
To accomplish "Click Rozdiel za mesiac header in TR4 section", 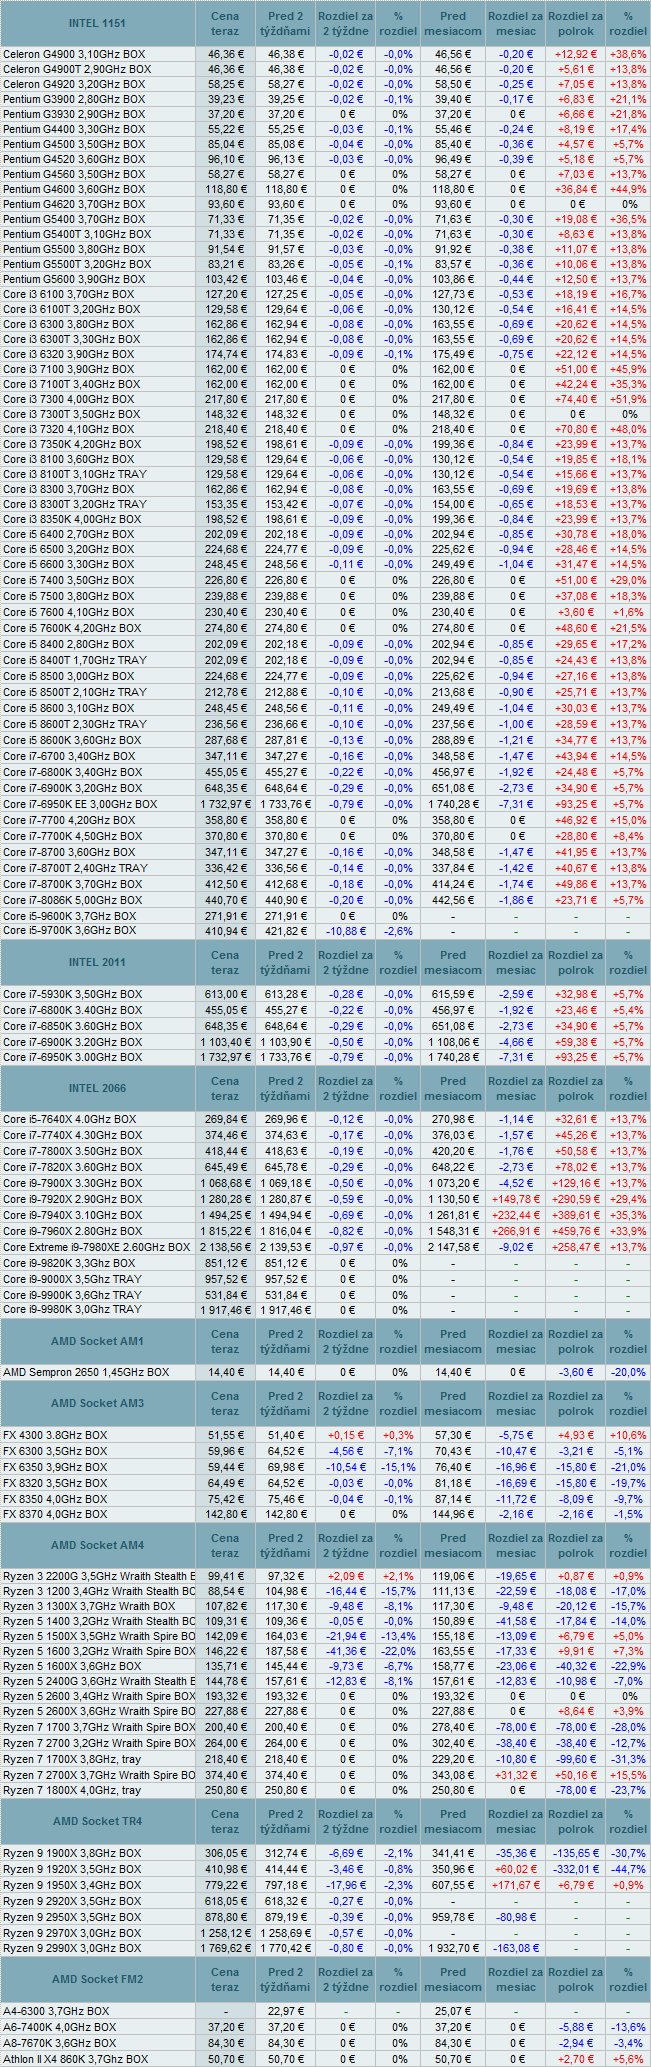I will (x=515, y=1821).
